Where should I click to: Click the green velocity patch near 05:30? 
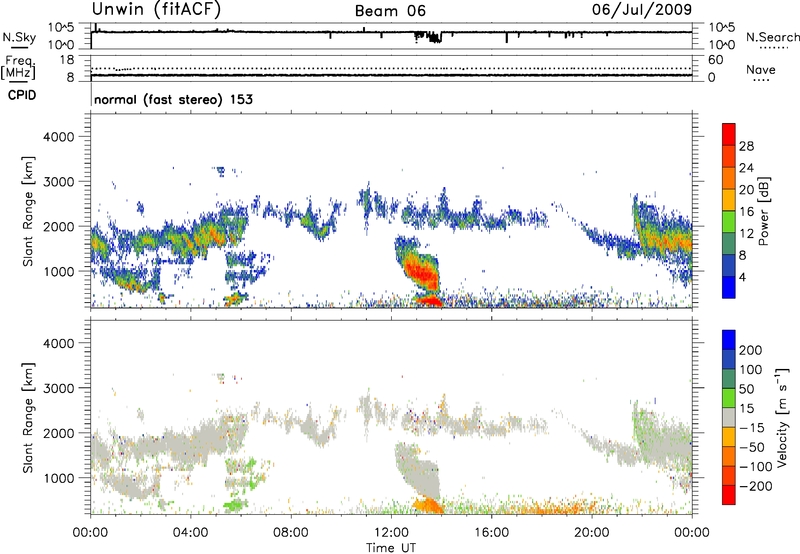[x=234, y=506]
